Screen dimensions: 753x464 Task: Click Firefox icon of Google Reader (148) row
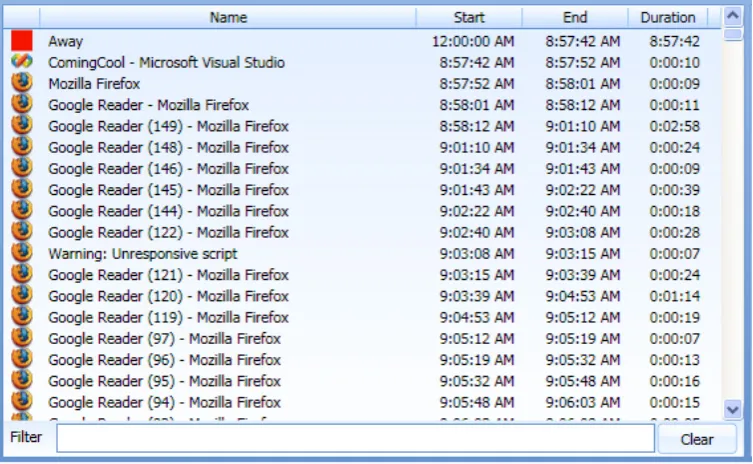[x=22, y=146]
